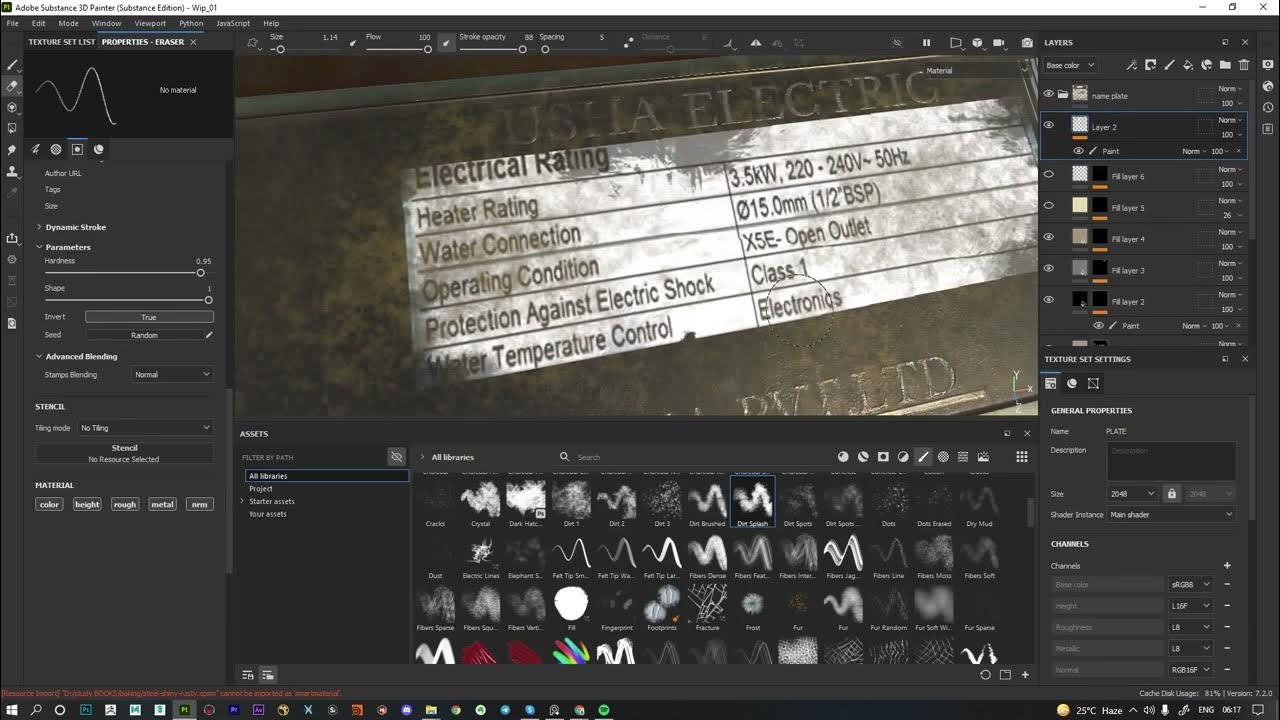Collapse the Advanced Blending section
Viewport: 1280px width, 720px height.
tap(39, 356)
